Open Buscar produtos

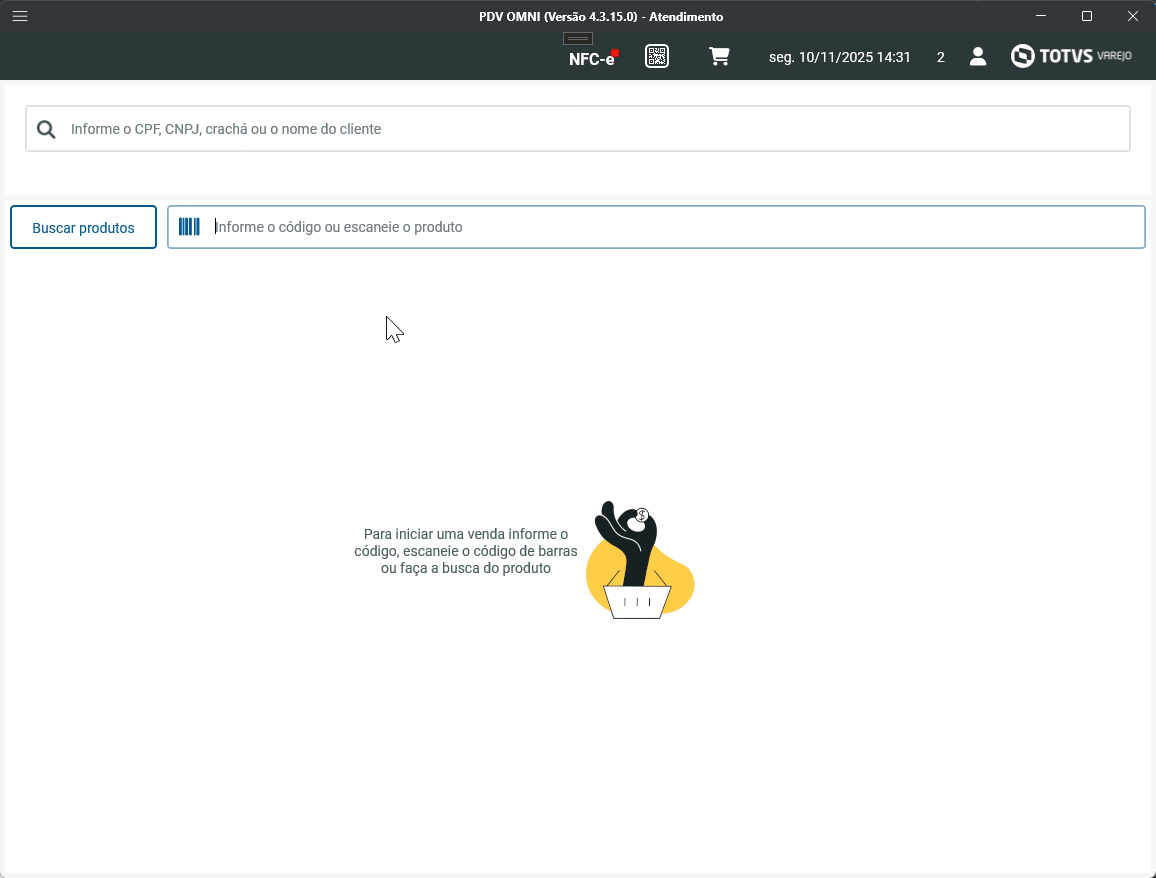tap(83, 227)
